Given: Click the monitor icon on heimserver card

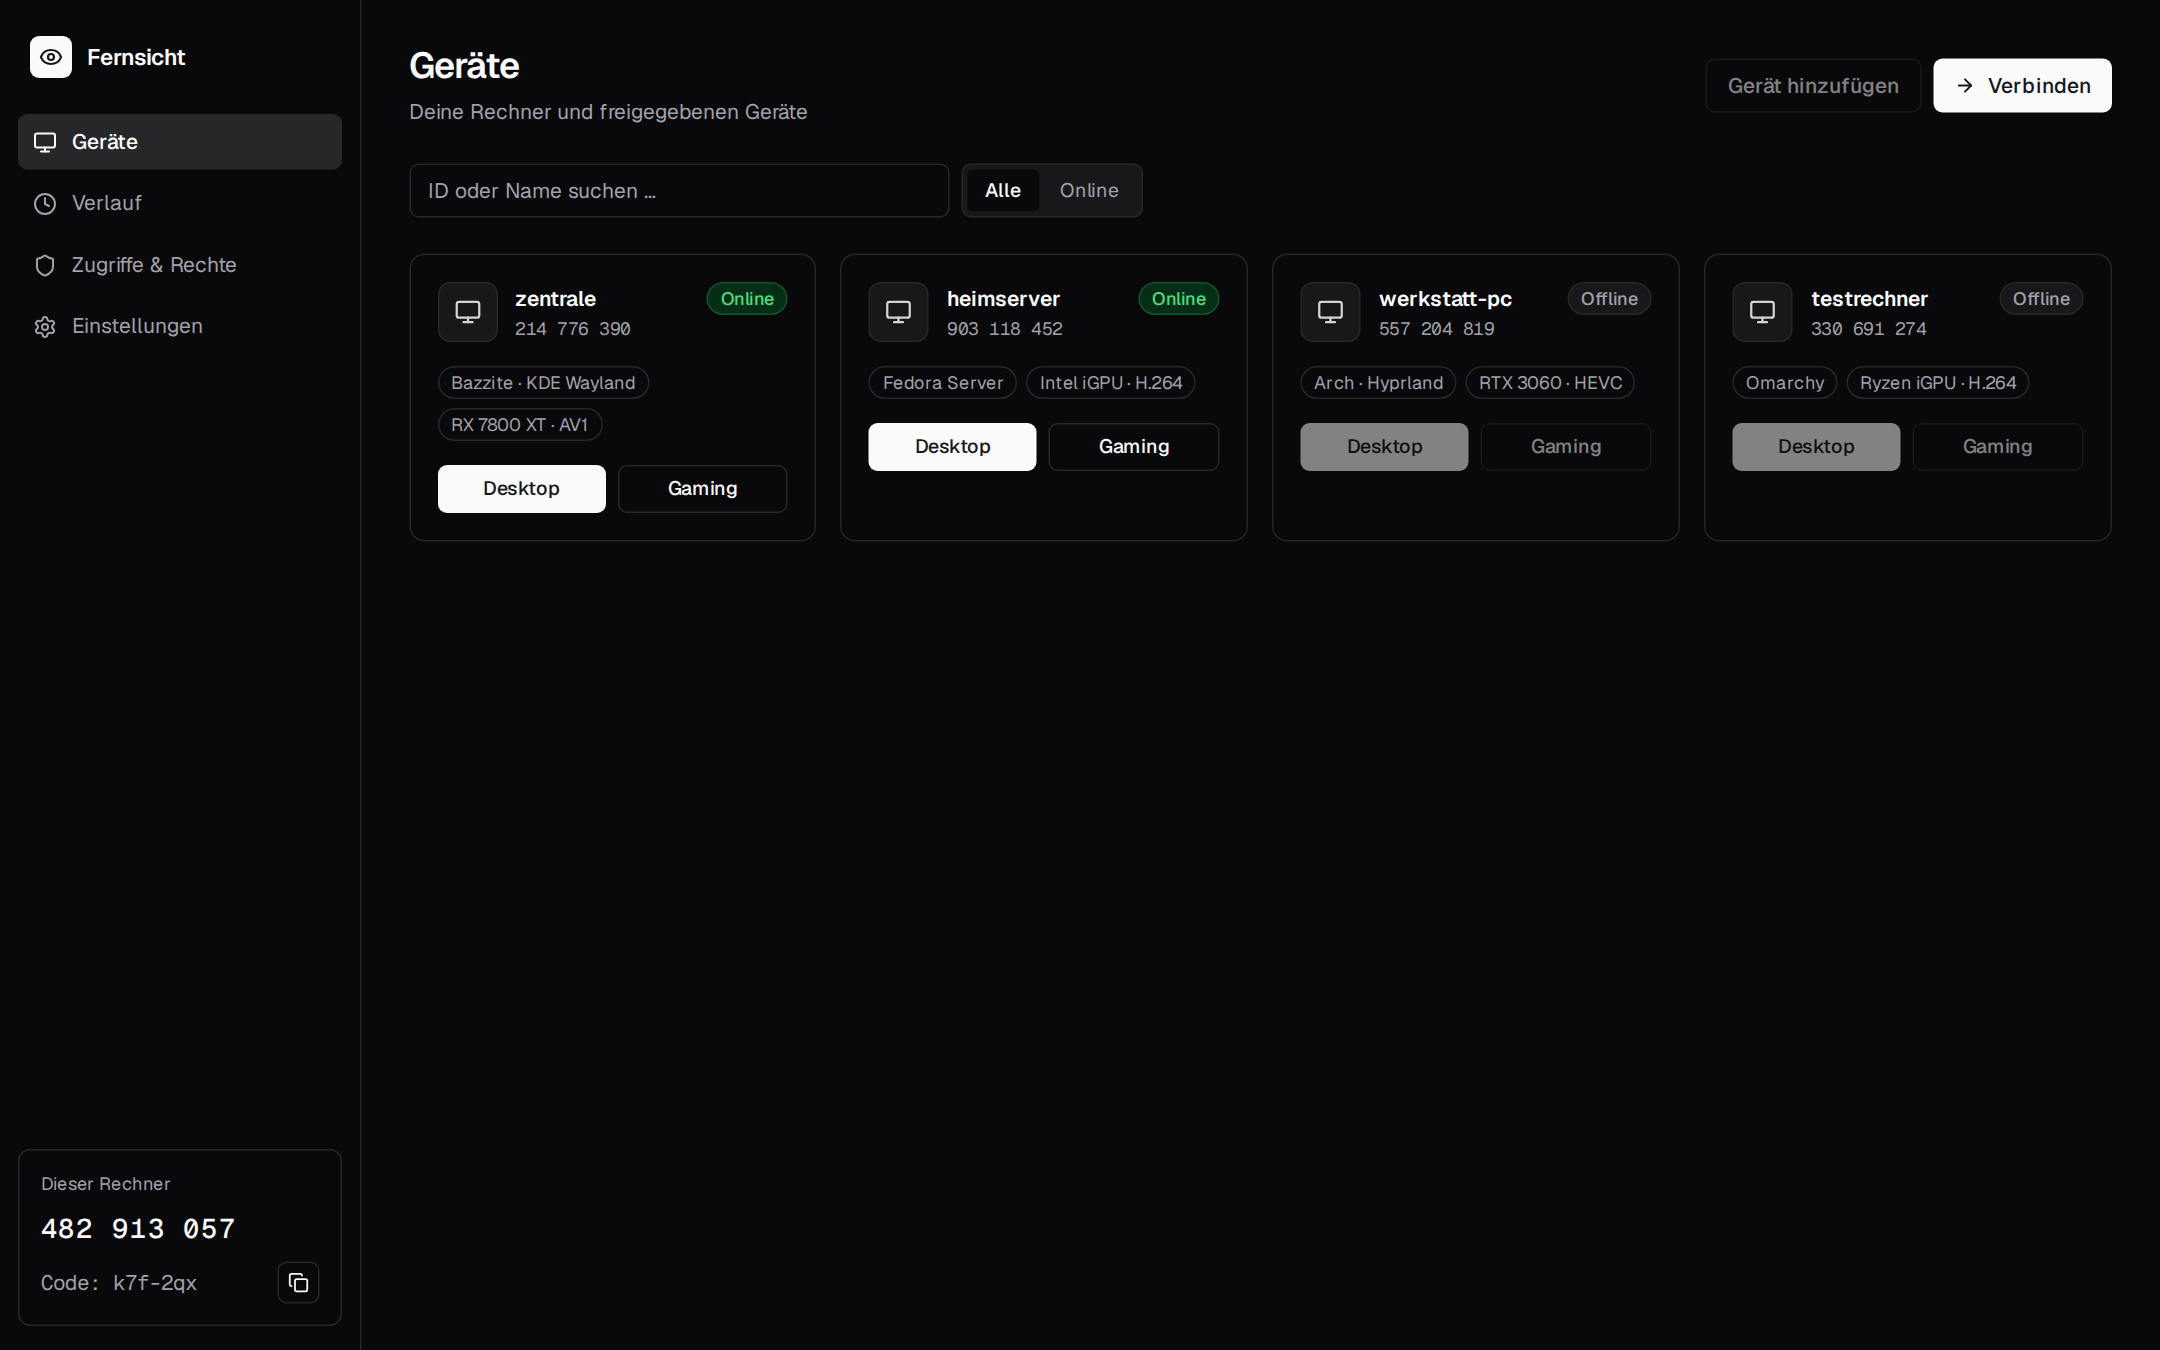Looking at the screenshot, I should click(898, 312).
